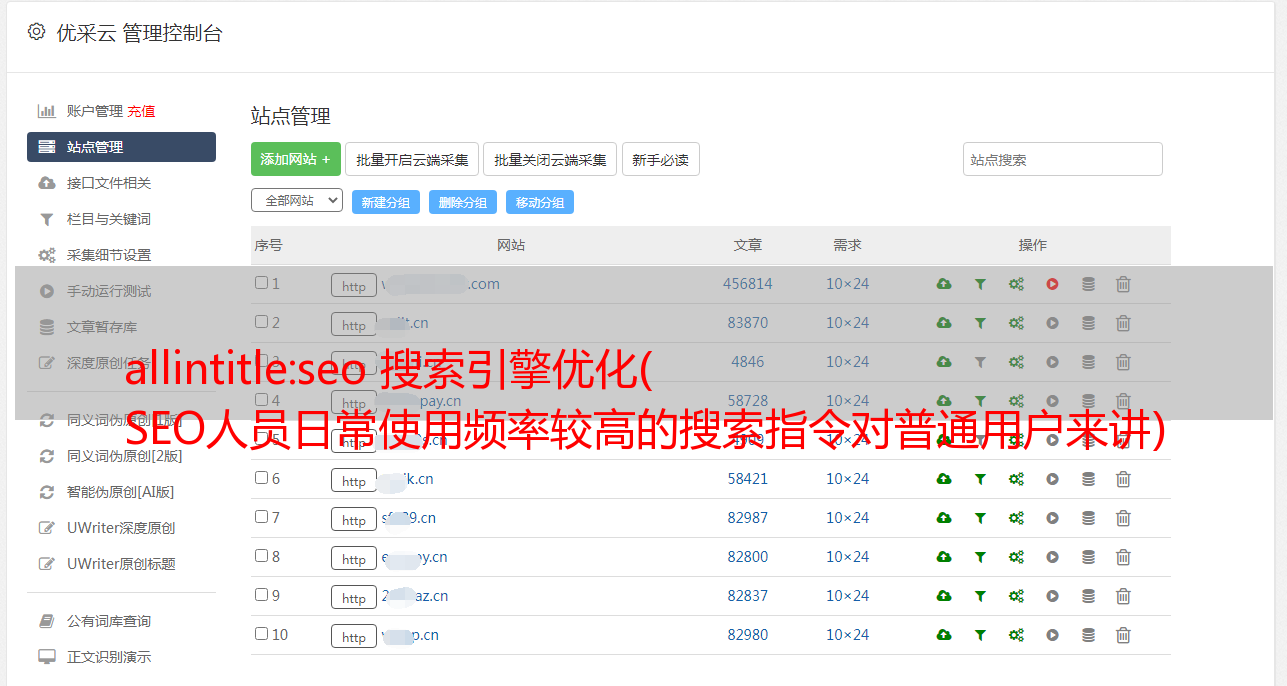
Task: Click the cloud upload icon in row 1
Action: (944, 284)
